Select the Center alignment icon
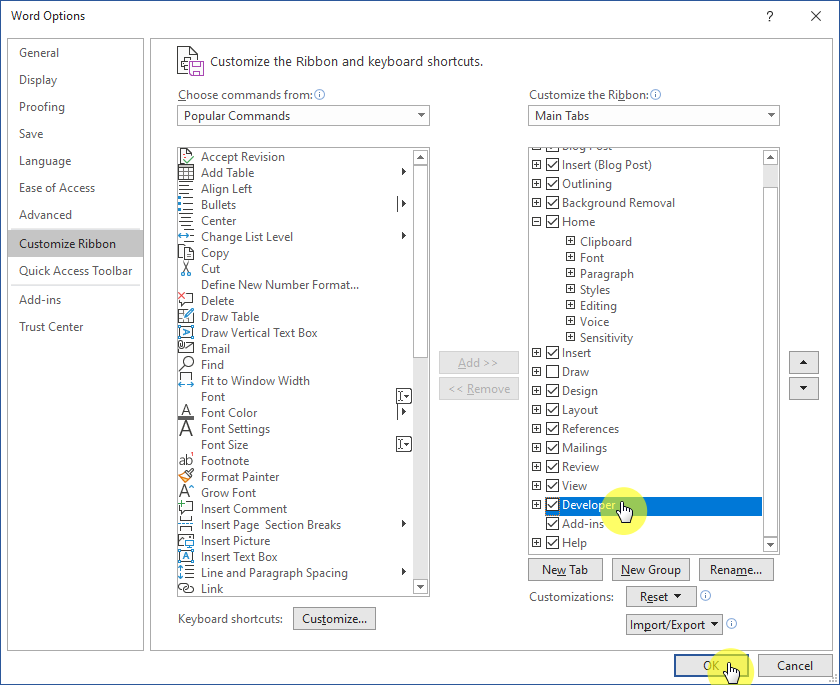Screen dimensions: 840x685 186,221
